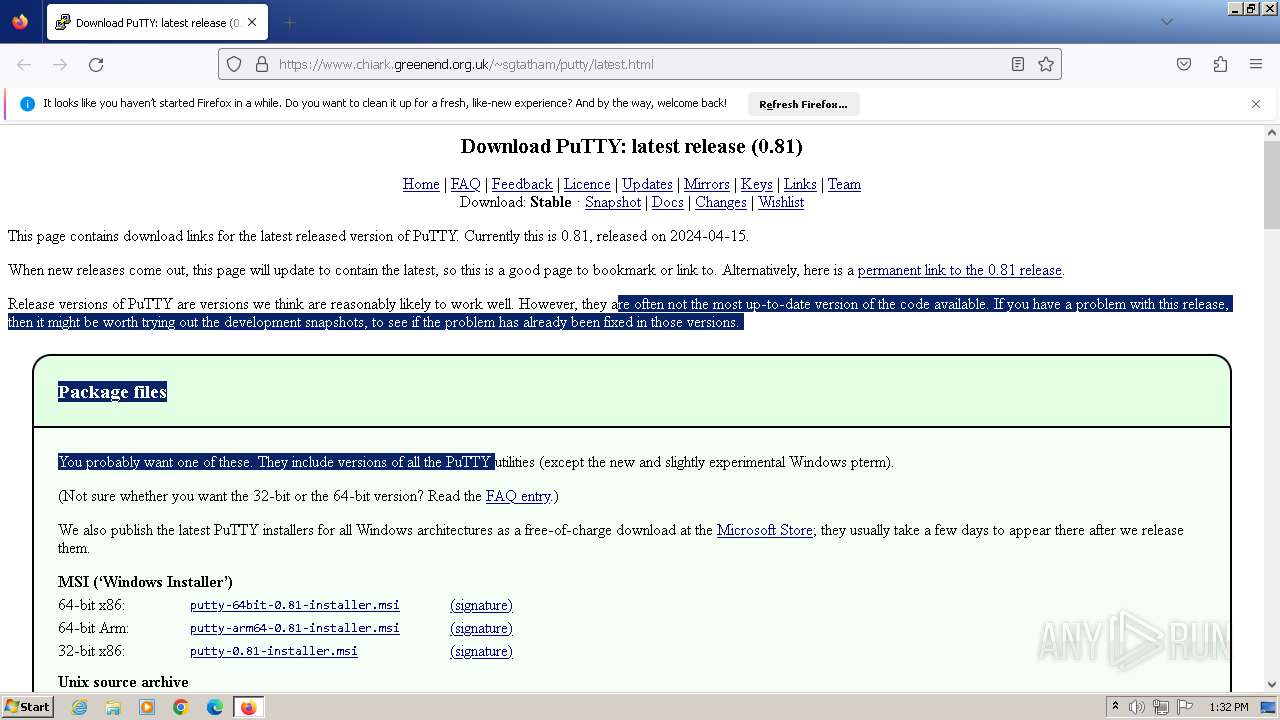Launch Internet Explorer from the taskbar
The image size is (1280, 720).
[79, 707]
